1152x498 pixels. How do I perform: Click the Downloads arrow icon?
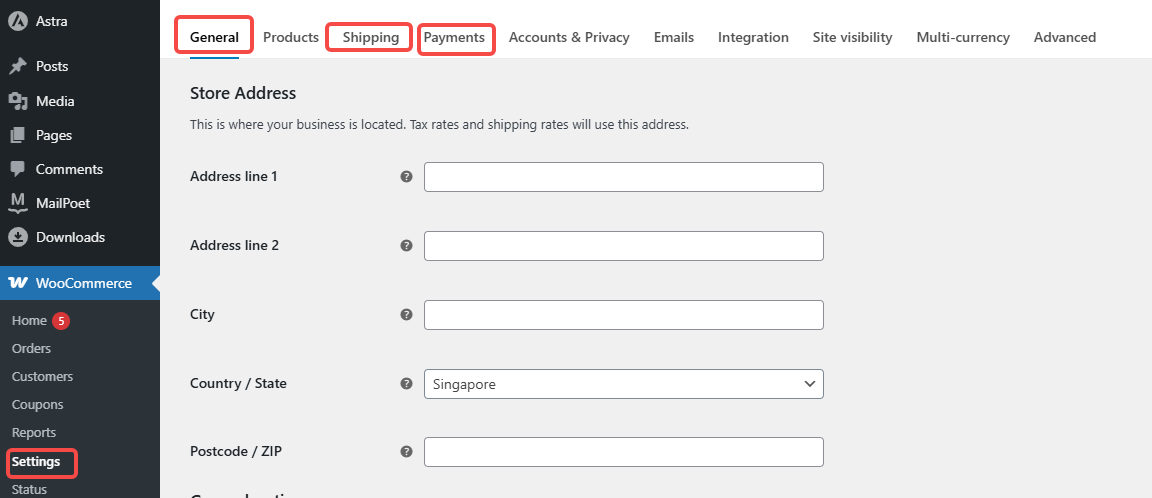(18, 237)
